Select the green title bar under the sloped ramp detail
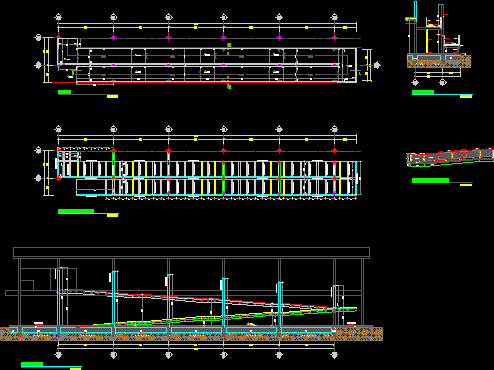This screenshot has height=370, width=494. point(430,180)
